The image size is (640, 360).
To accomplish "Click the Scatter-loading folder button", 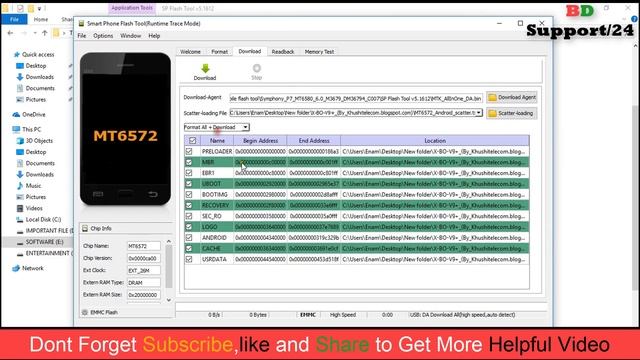I will pos(512,113).
